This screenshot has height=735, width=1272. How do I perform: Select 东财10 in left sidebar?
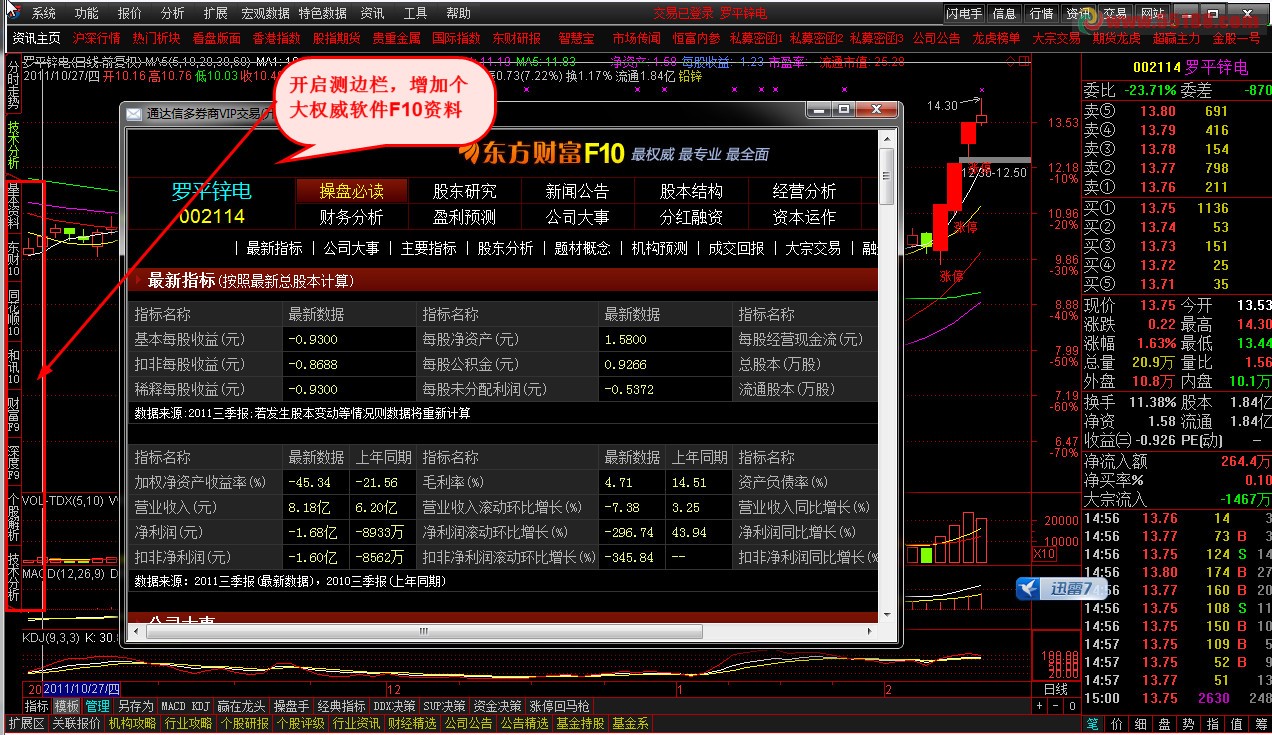[14, 257]
